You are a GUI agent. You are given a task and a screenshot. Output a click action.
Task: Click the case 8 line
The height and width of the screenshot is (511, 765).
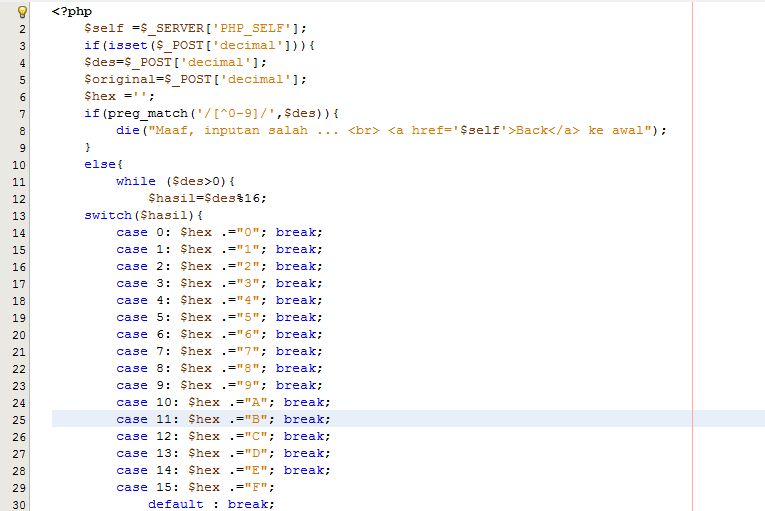click(x=220, y=368)
